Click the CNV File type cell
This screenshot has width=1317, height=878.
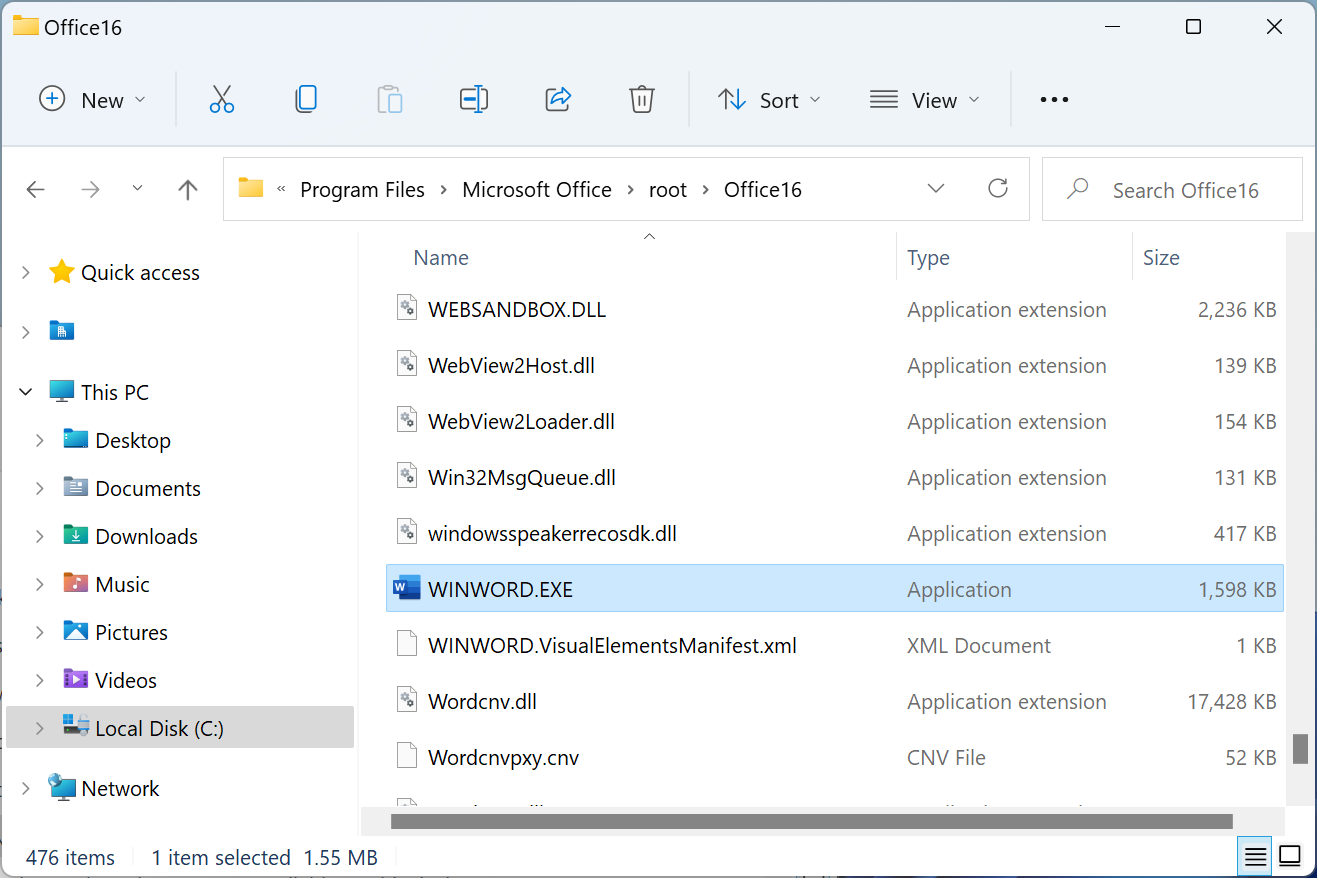[x=946, y=758]
